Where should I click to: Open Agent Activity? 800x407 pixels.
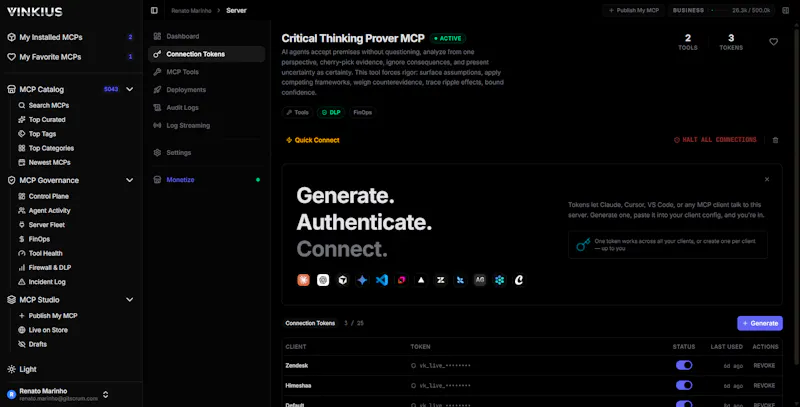[x=49, y=210]
